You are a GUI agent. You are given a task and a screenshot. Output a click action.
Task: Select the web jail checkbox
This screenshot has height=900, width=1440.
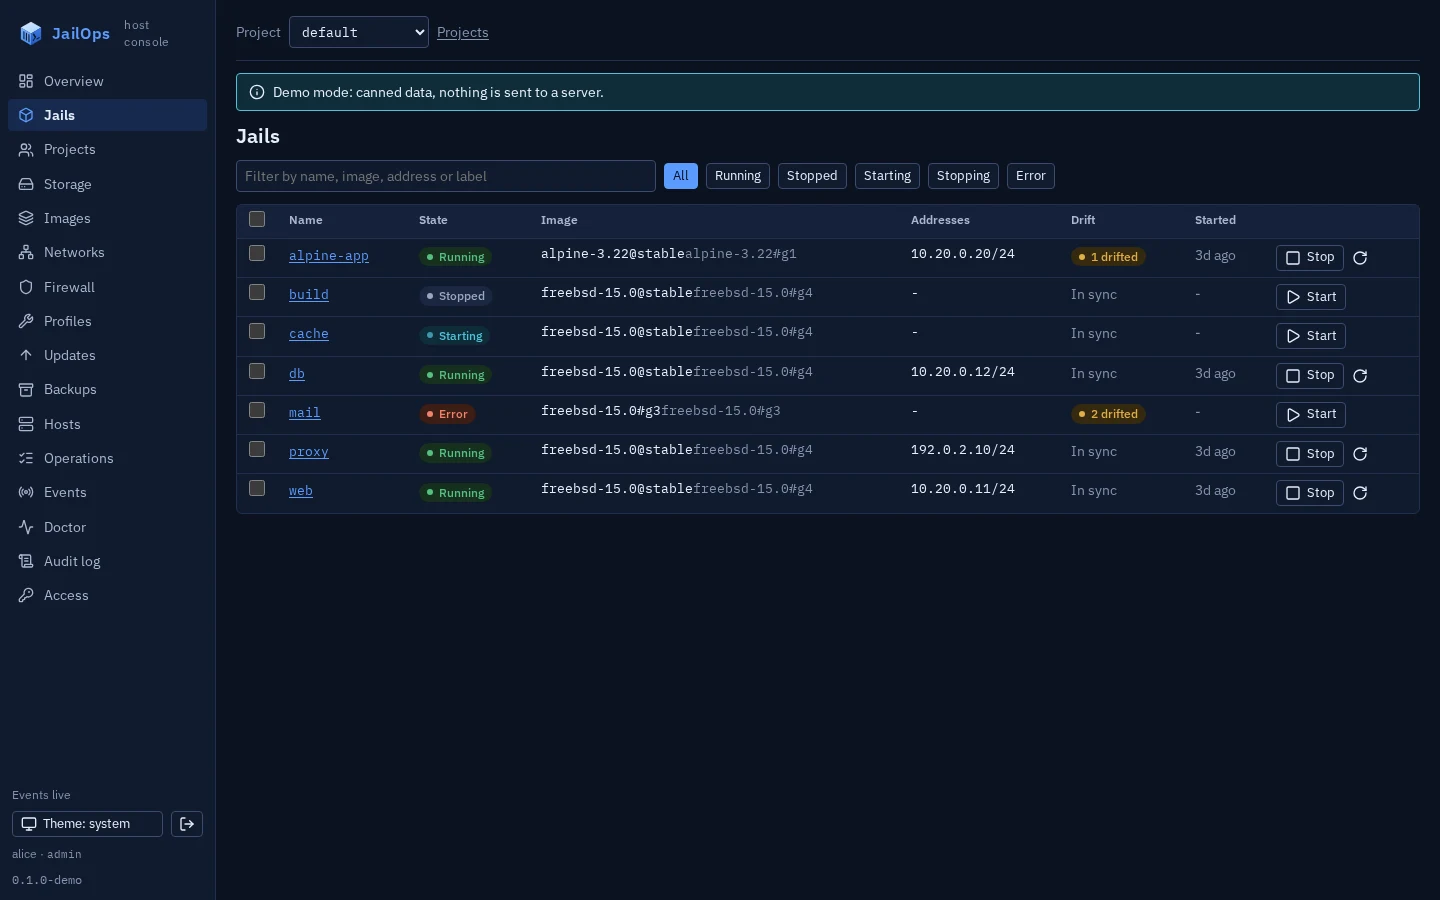[x=257, y=488]
